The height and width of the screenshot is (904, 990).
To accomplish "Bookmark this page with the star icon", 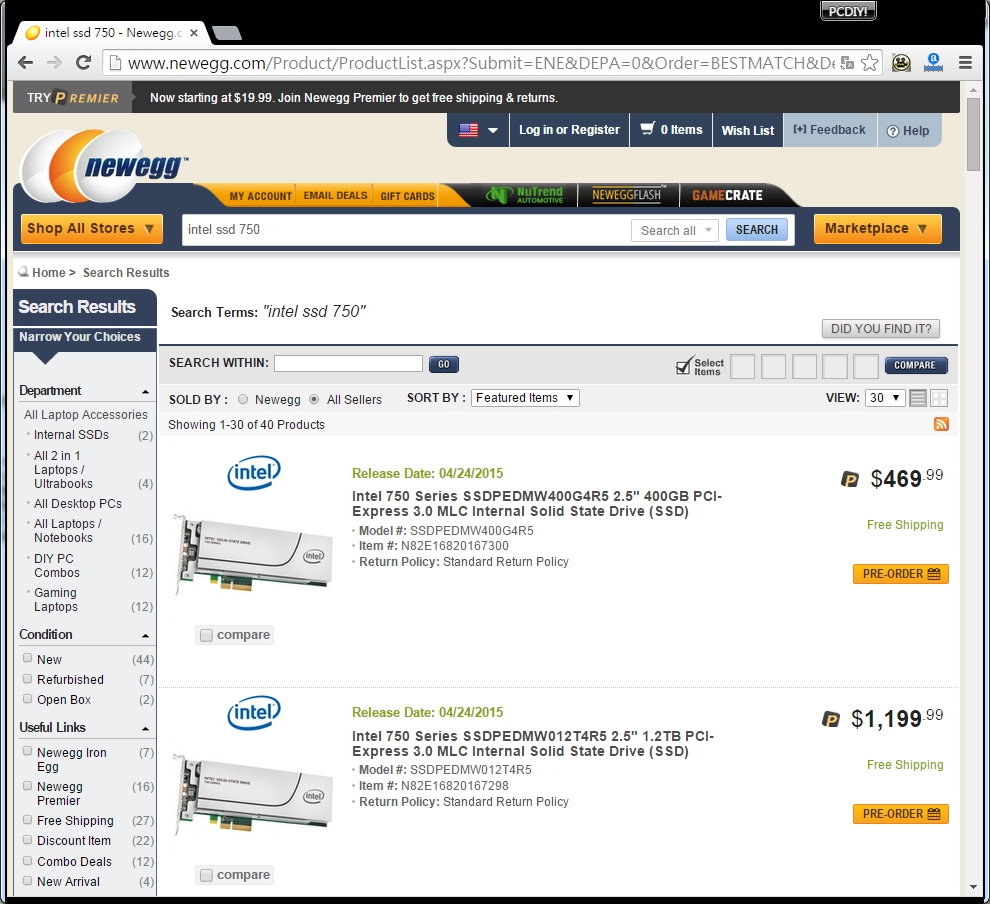I will [869, 62].
